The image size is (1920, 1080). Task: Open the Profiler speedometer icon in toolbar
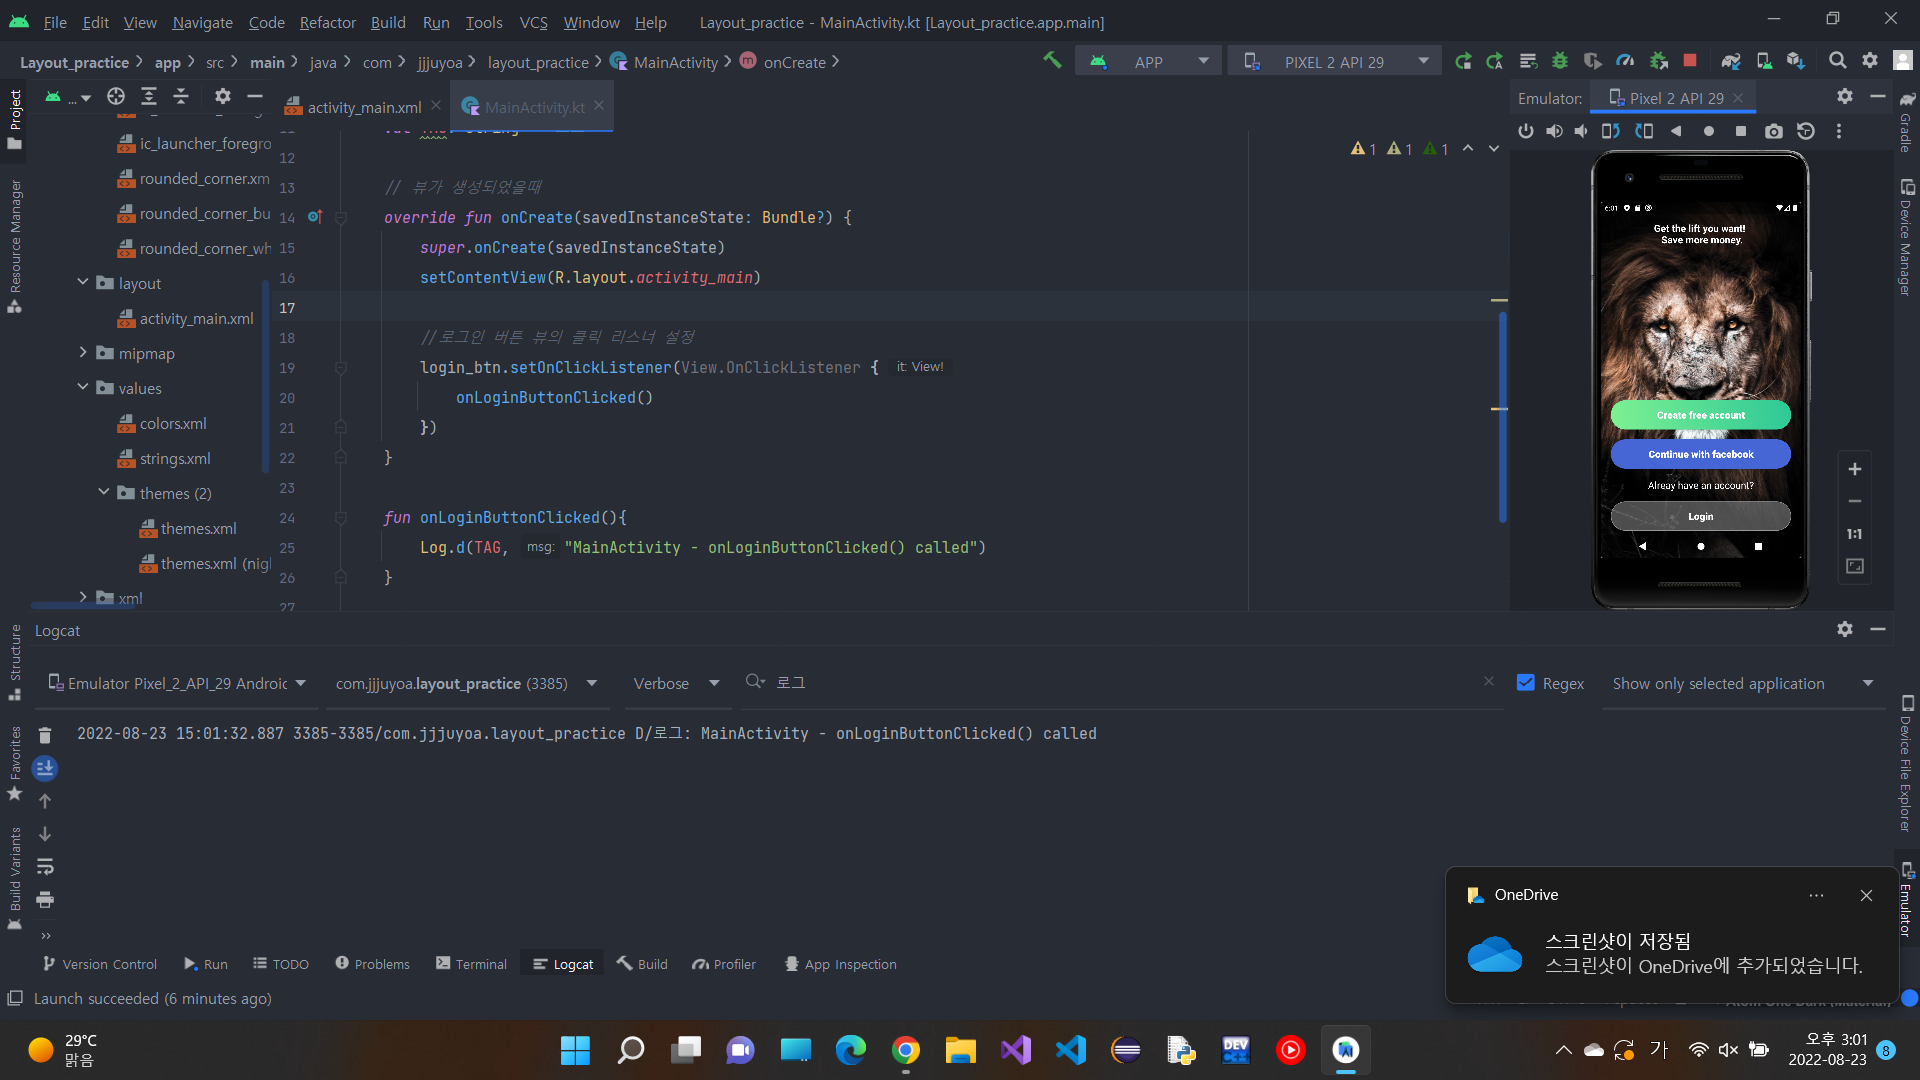pos(1625,61)
